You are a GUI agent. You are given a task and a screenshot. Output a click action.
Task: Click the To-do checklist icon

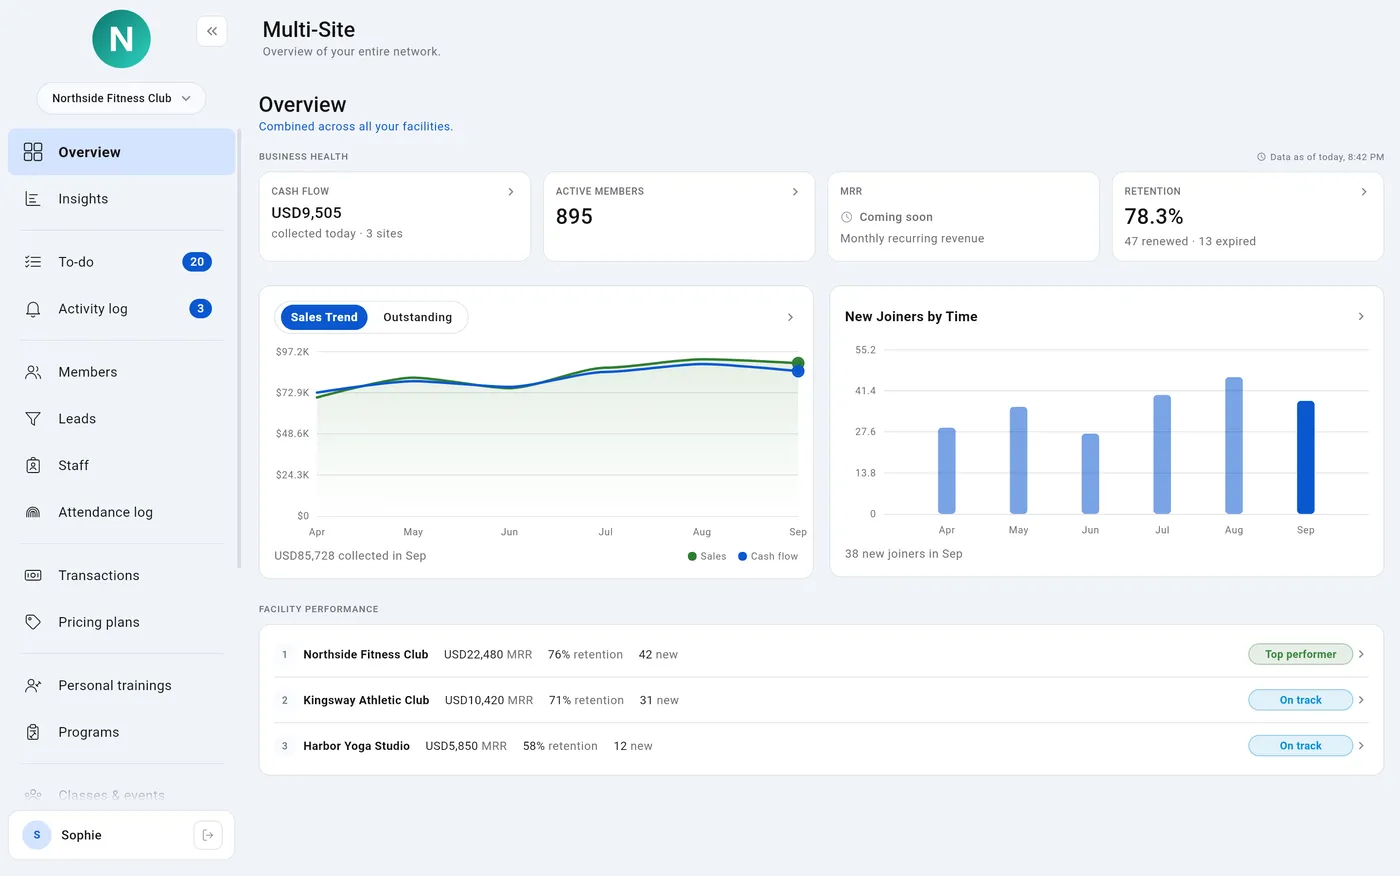[x=33, y=262]
